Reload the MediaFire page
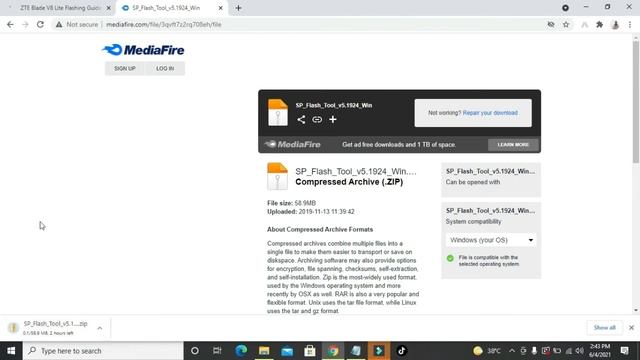Image resolution: width=640 pixels, height=360 pixels. click(40, 24)
